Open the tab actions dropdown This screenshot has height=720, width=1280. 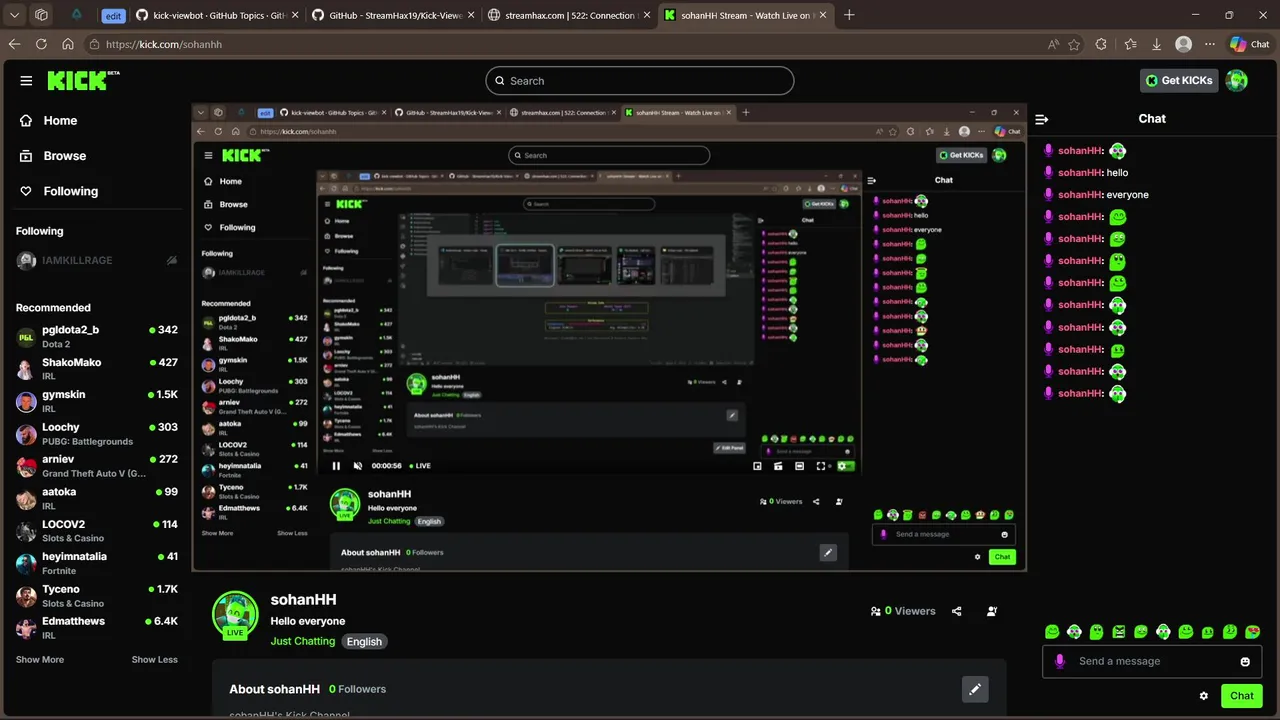coord(14,15)
